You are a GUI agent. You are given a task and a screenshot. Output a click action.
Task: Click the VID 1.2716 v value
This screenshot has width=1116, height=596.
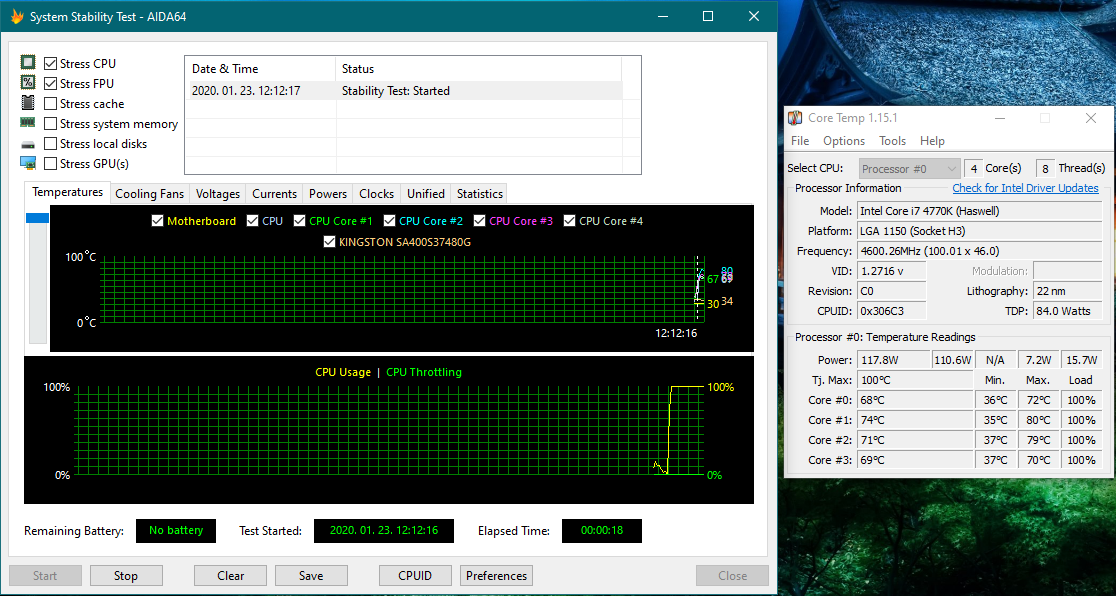click(x=892, y=271)
